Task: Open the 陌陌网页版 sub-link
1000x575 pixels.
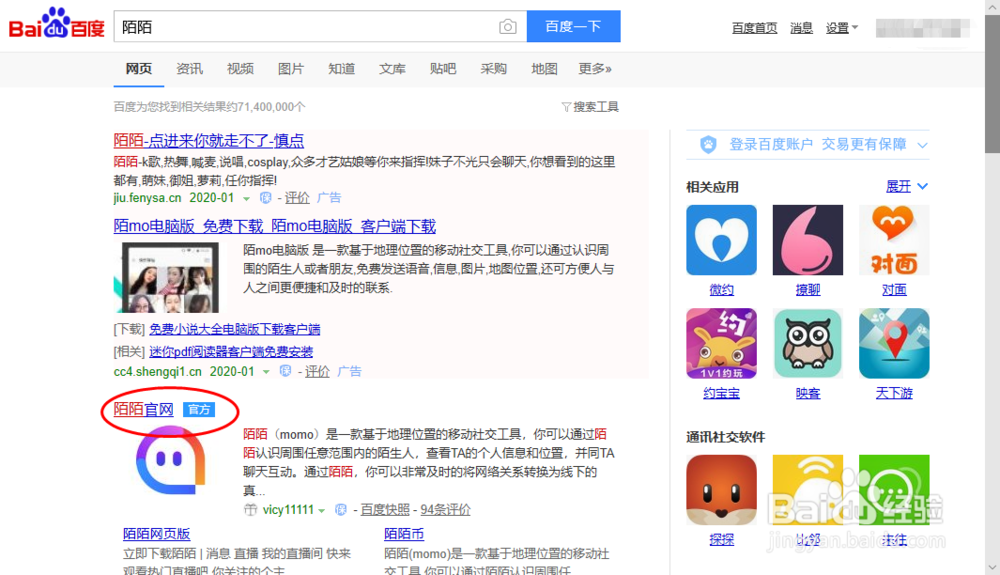Action: (x=157, y=534)
